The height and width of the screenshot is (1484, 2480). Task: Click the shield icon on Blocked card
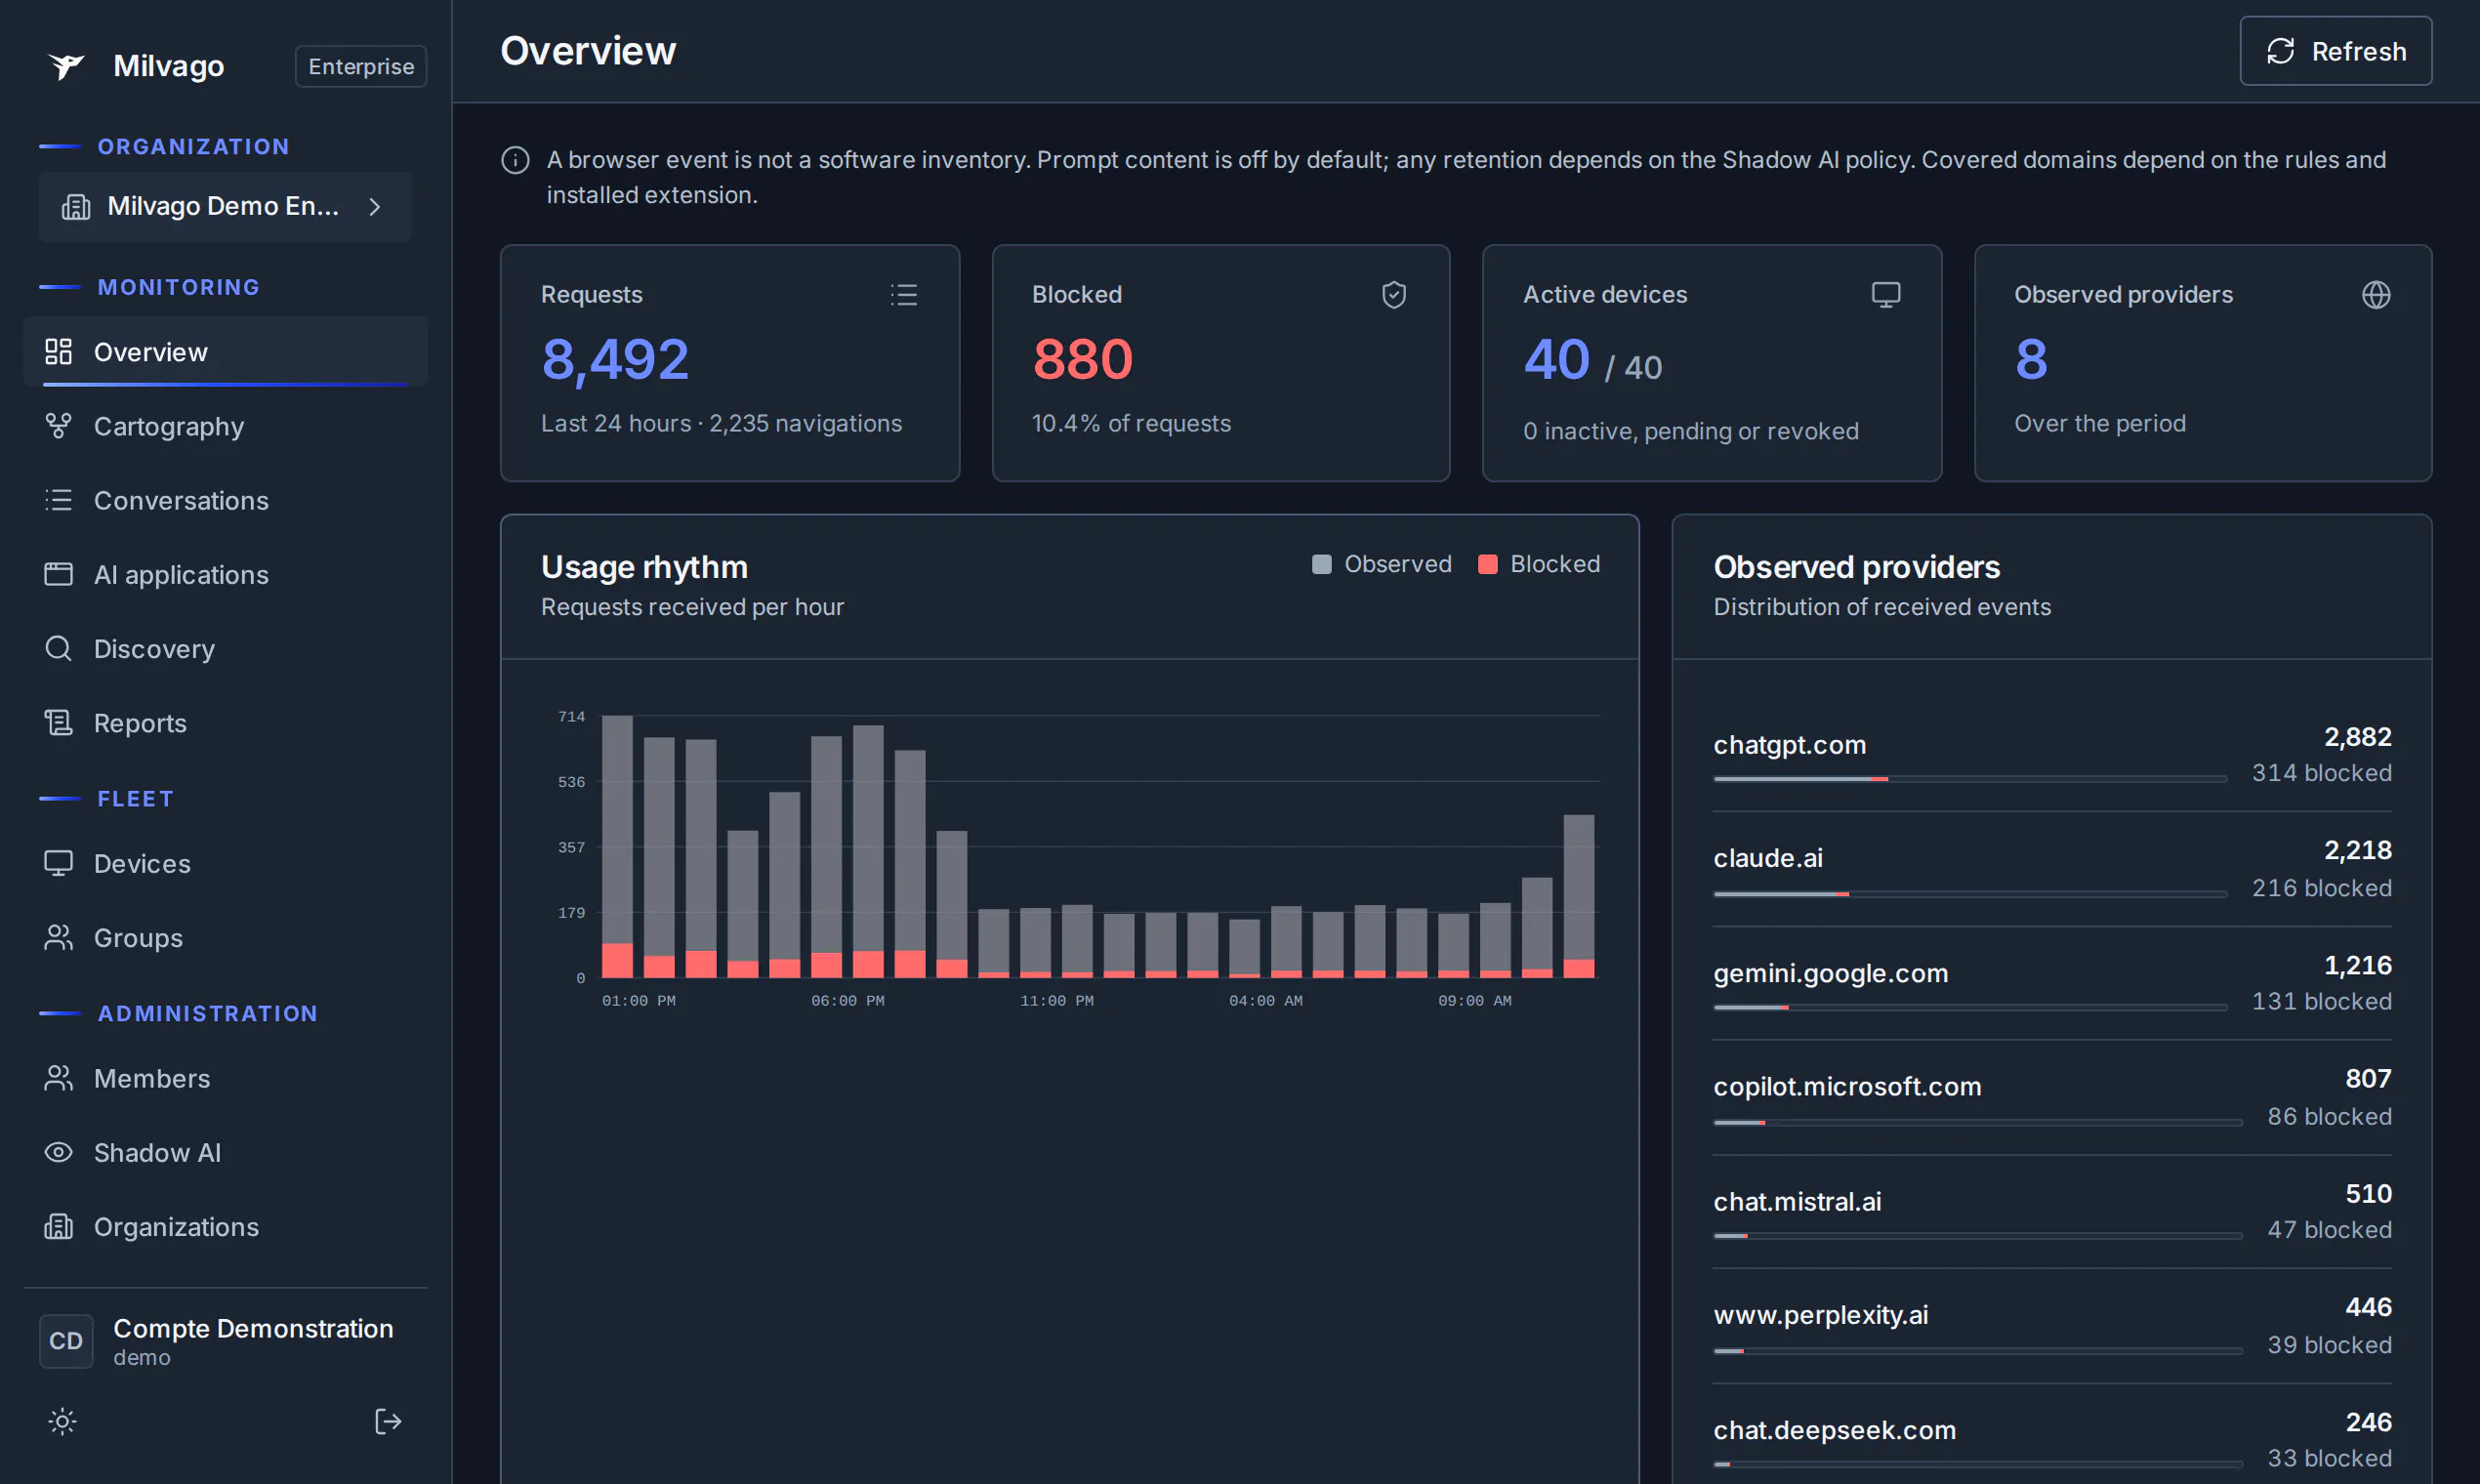[1394, 295]
